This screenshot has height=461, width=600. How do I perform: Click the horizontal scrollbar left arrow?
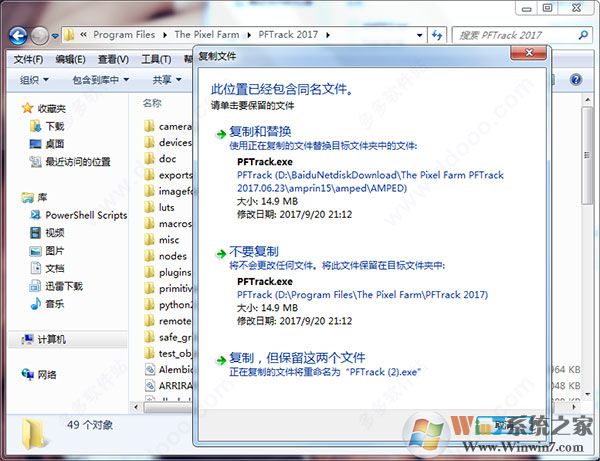click(x=136, y=407)
